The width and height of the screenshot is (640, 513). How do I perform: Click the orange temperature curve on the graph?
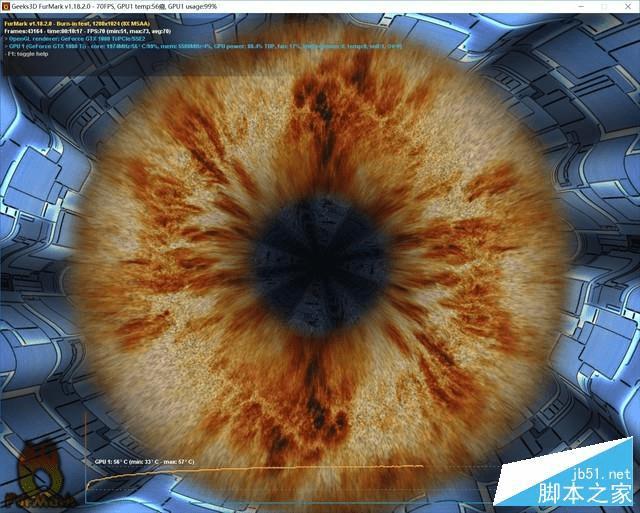click(x=255, y=471)
